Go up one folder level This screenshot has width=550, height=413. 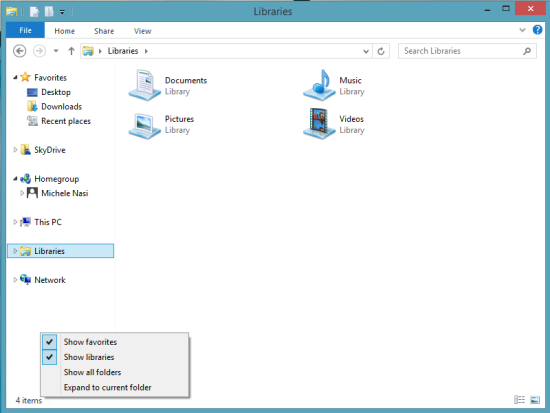(x=71, y=51)
